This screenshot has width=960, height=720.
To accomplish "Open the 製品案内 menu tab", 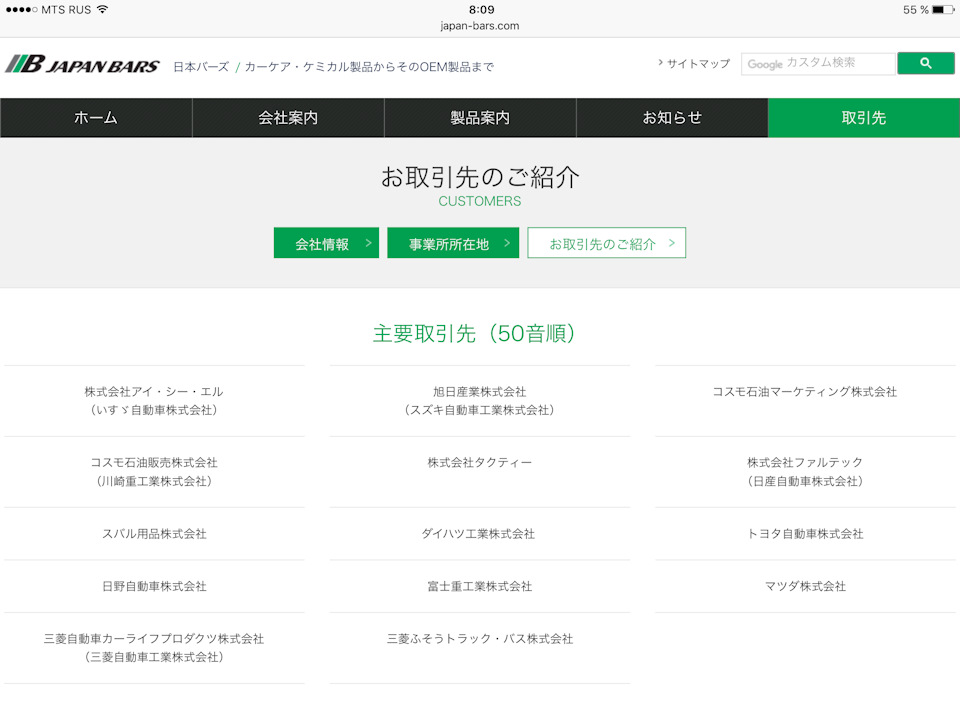I will [480, 118].
